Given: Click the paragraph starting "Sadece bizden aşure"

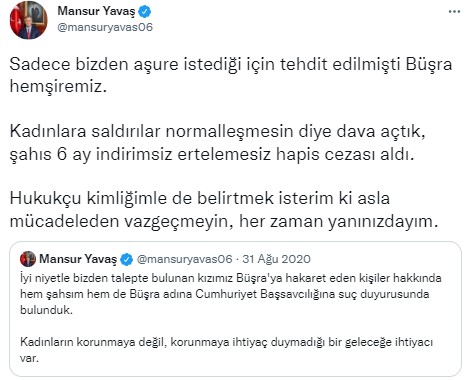Looking at the screenshot, I should (231, 75).
